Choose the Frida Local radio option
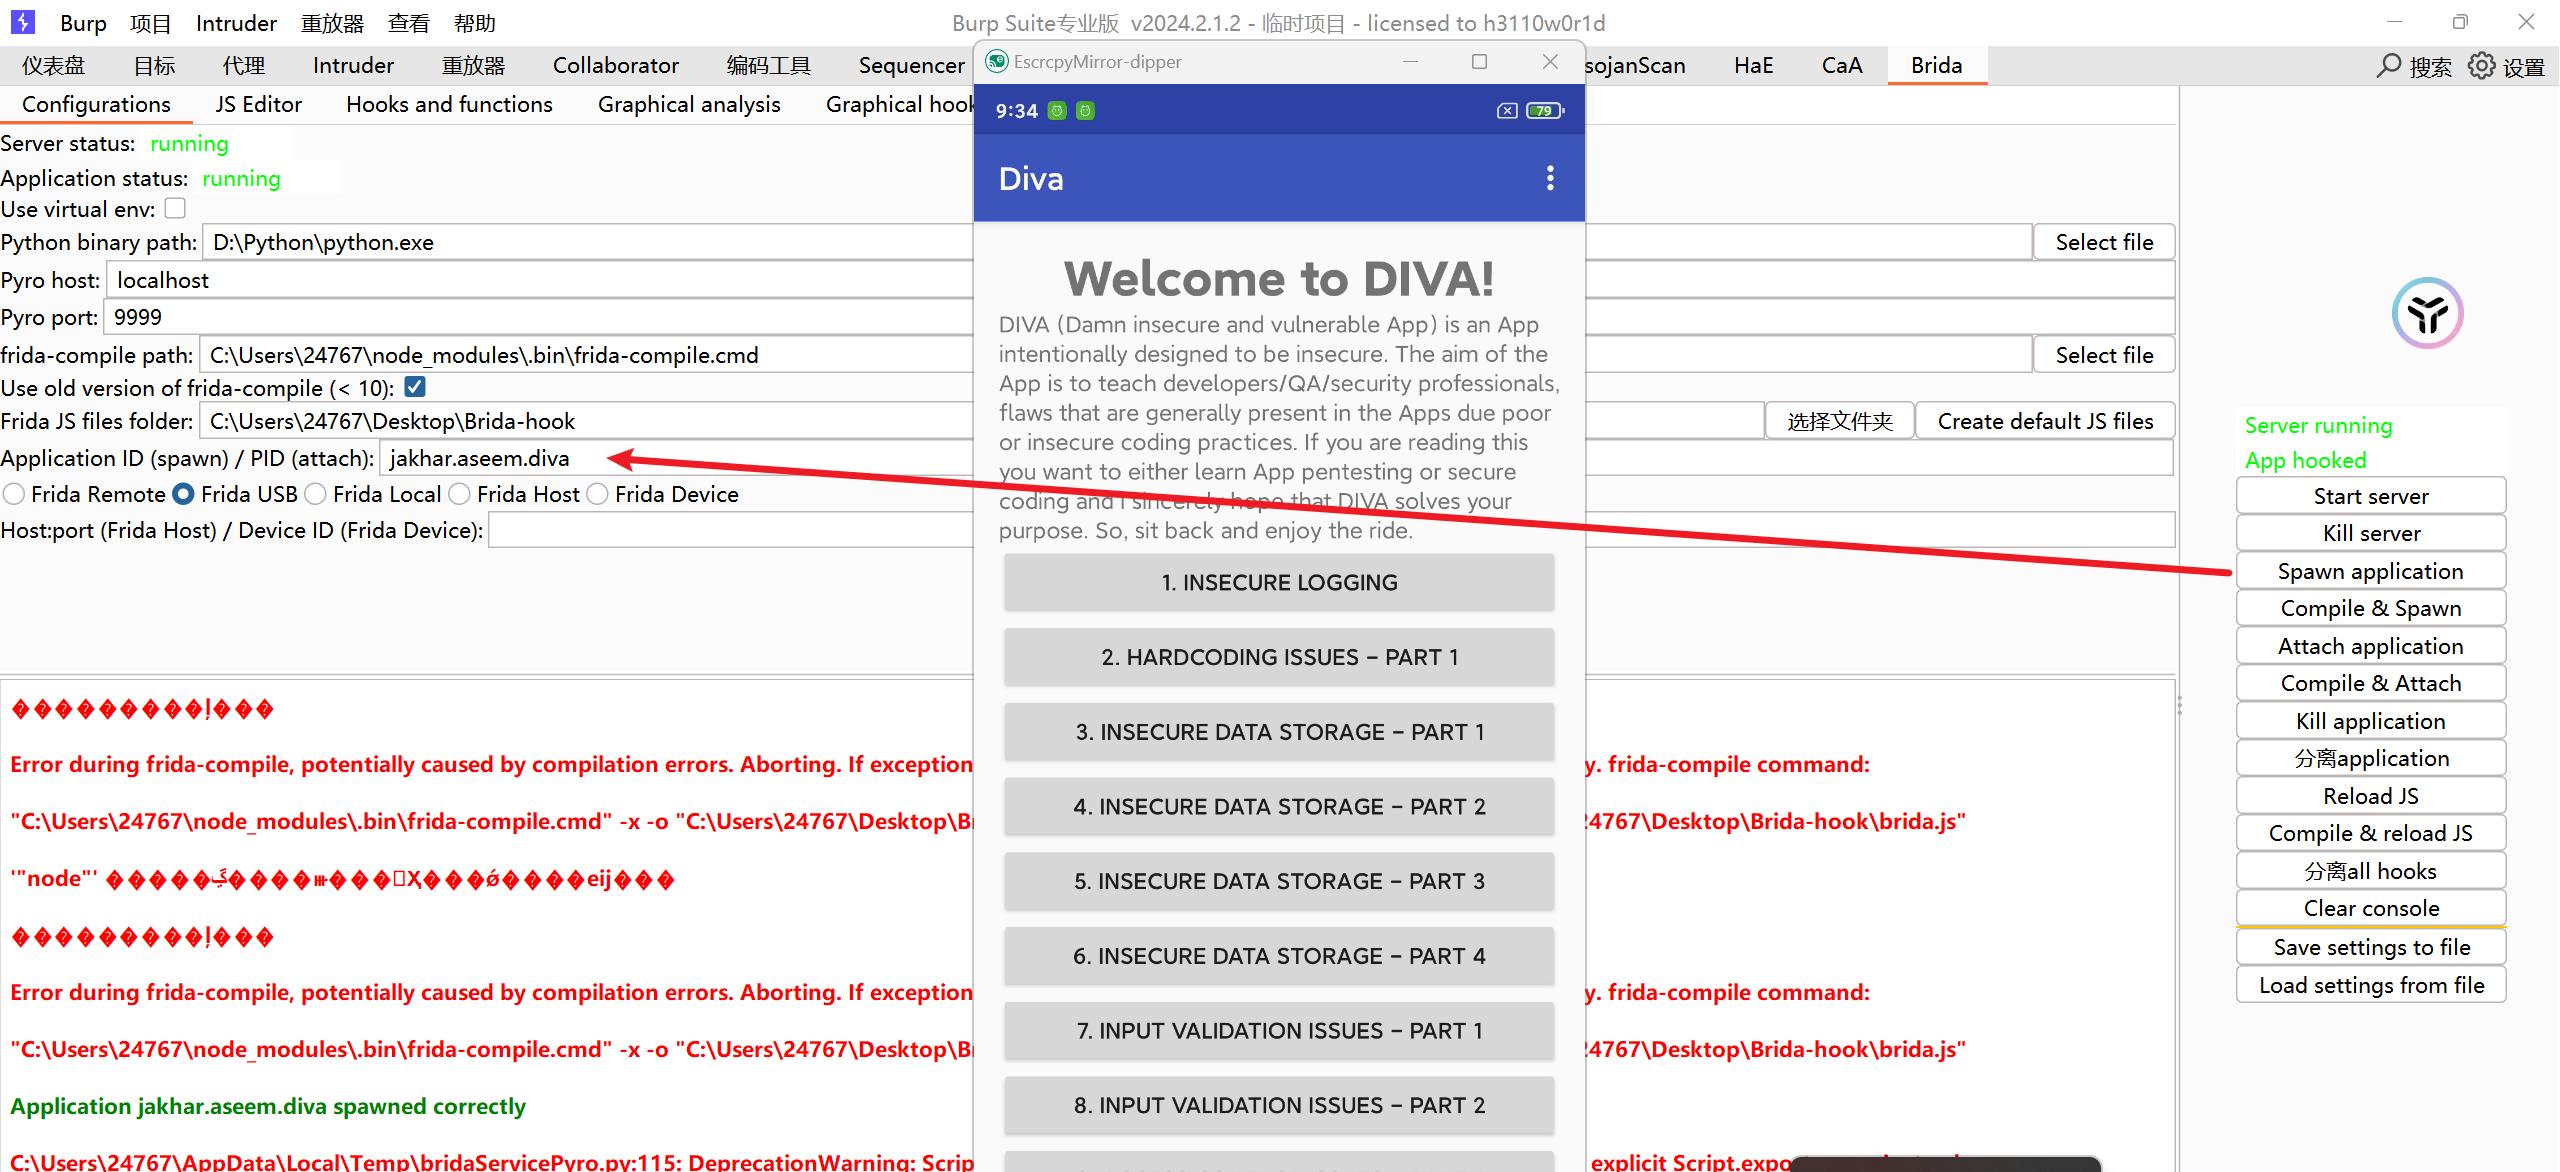This screenshot has height=1172, width=2560. coord(316,494)
